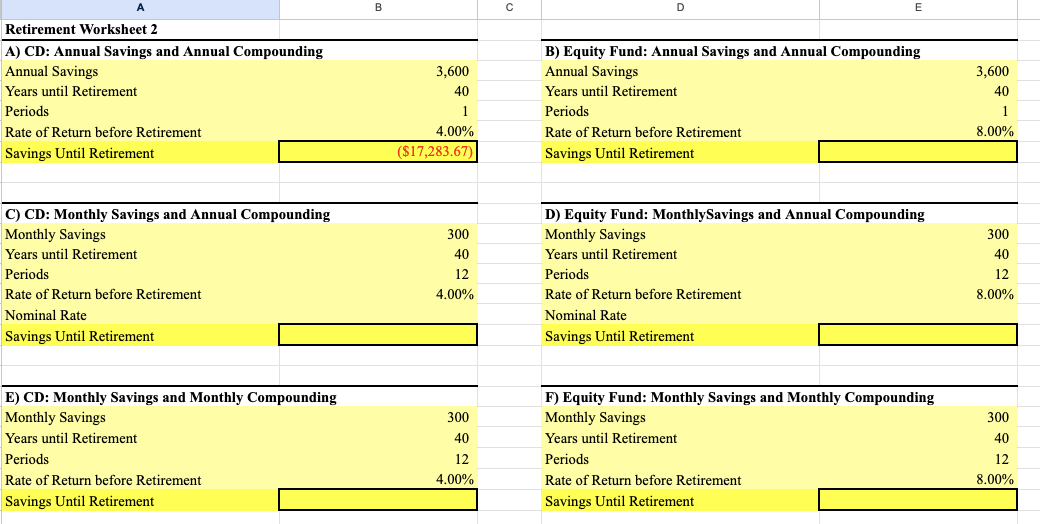Click empty Savings Until Retirement cell in section B

tap(918, 152)
